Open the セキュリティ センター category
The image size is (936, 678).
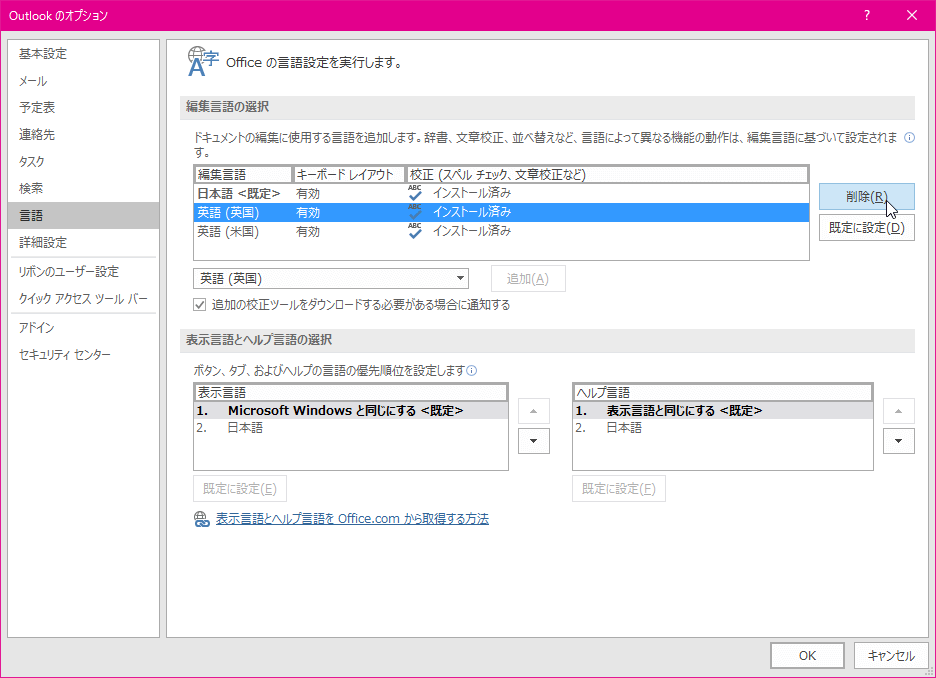84,355
